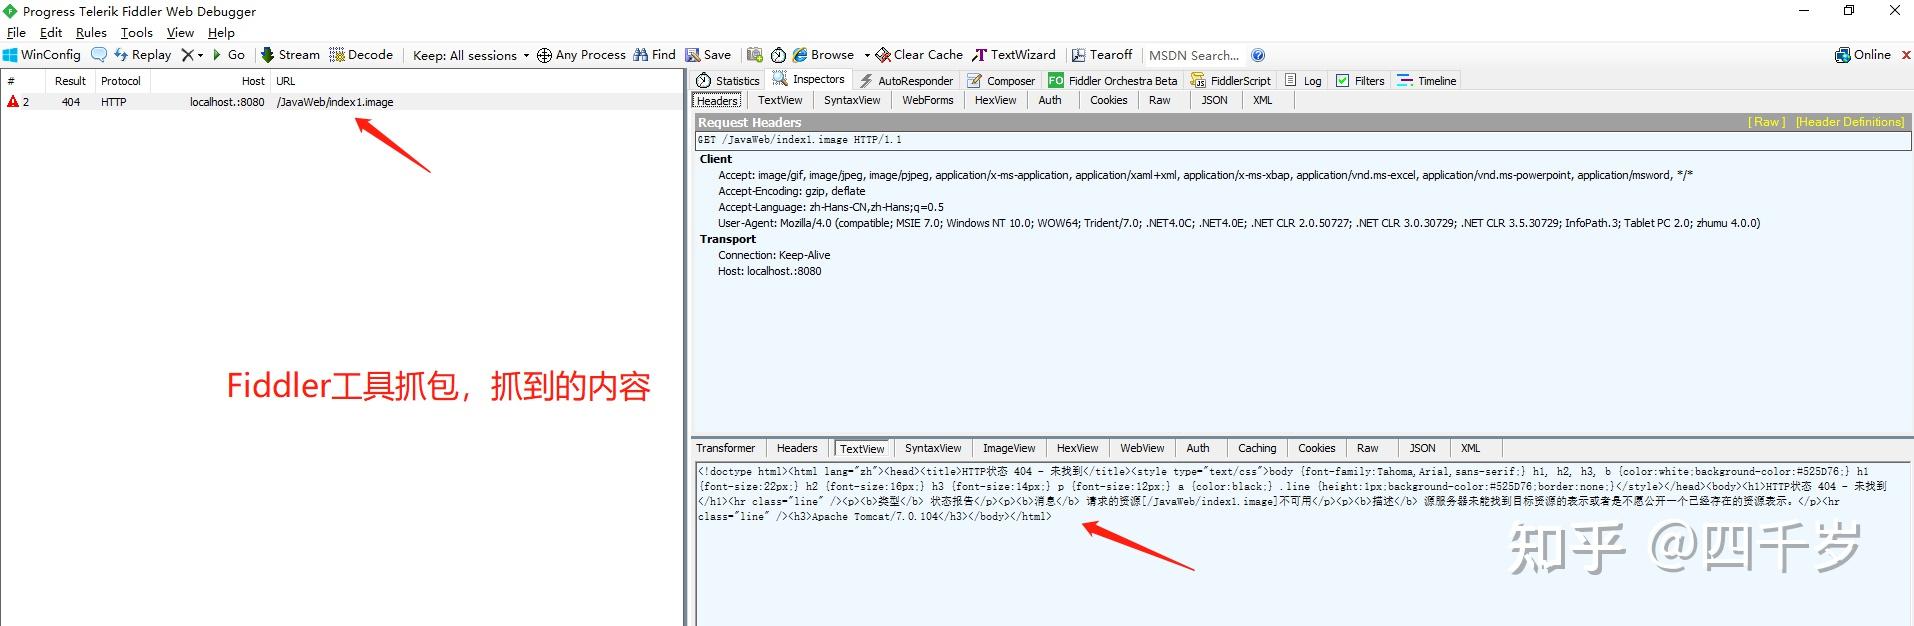This screenshot has height=626, width=1914.
Task: Select request Cookies inspector tab
Action: tap(1108, 100)
